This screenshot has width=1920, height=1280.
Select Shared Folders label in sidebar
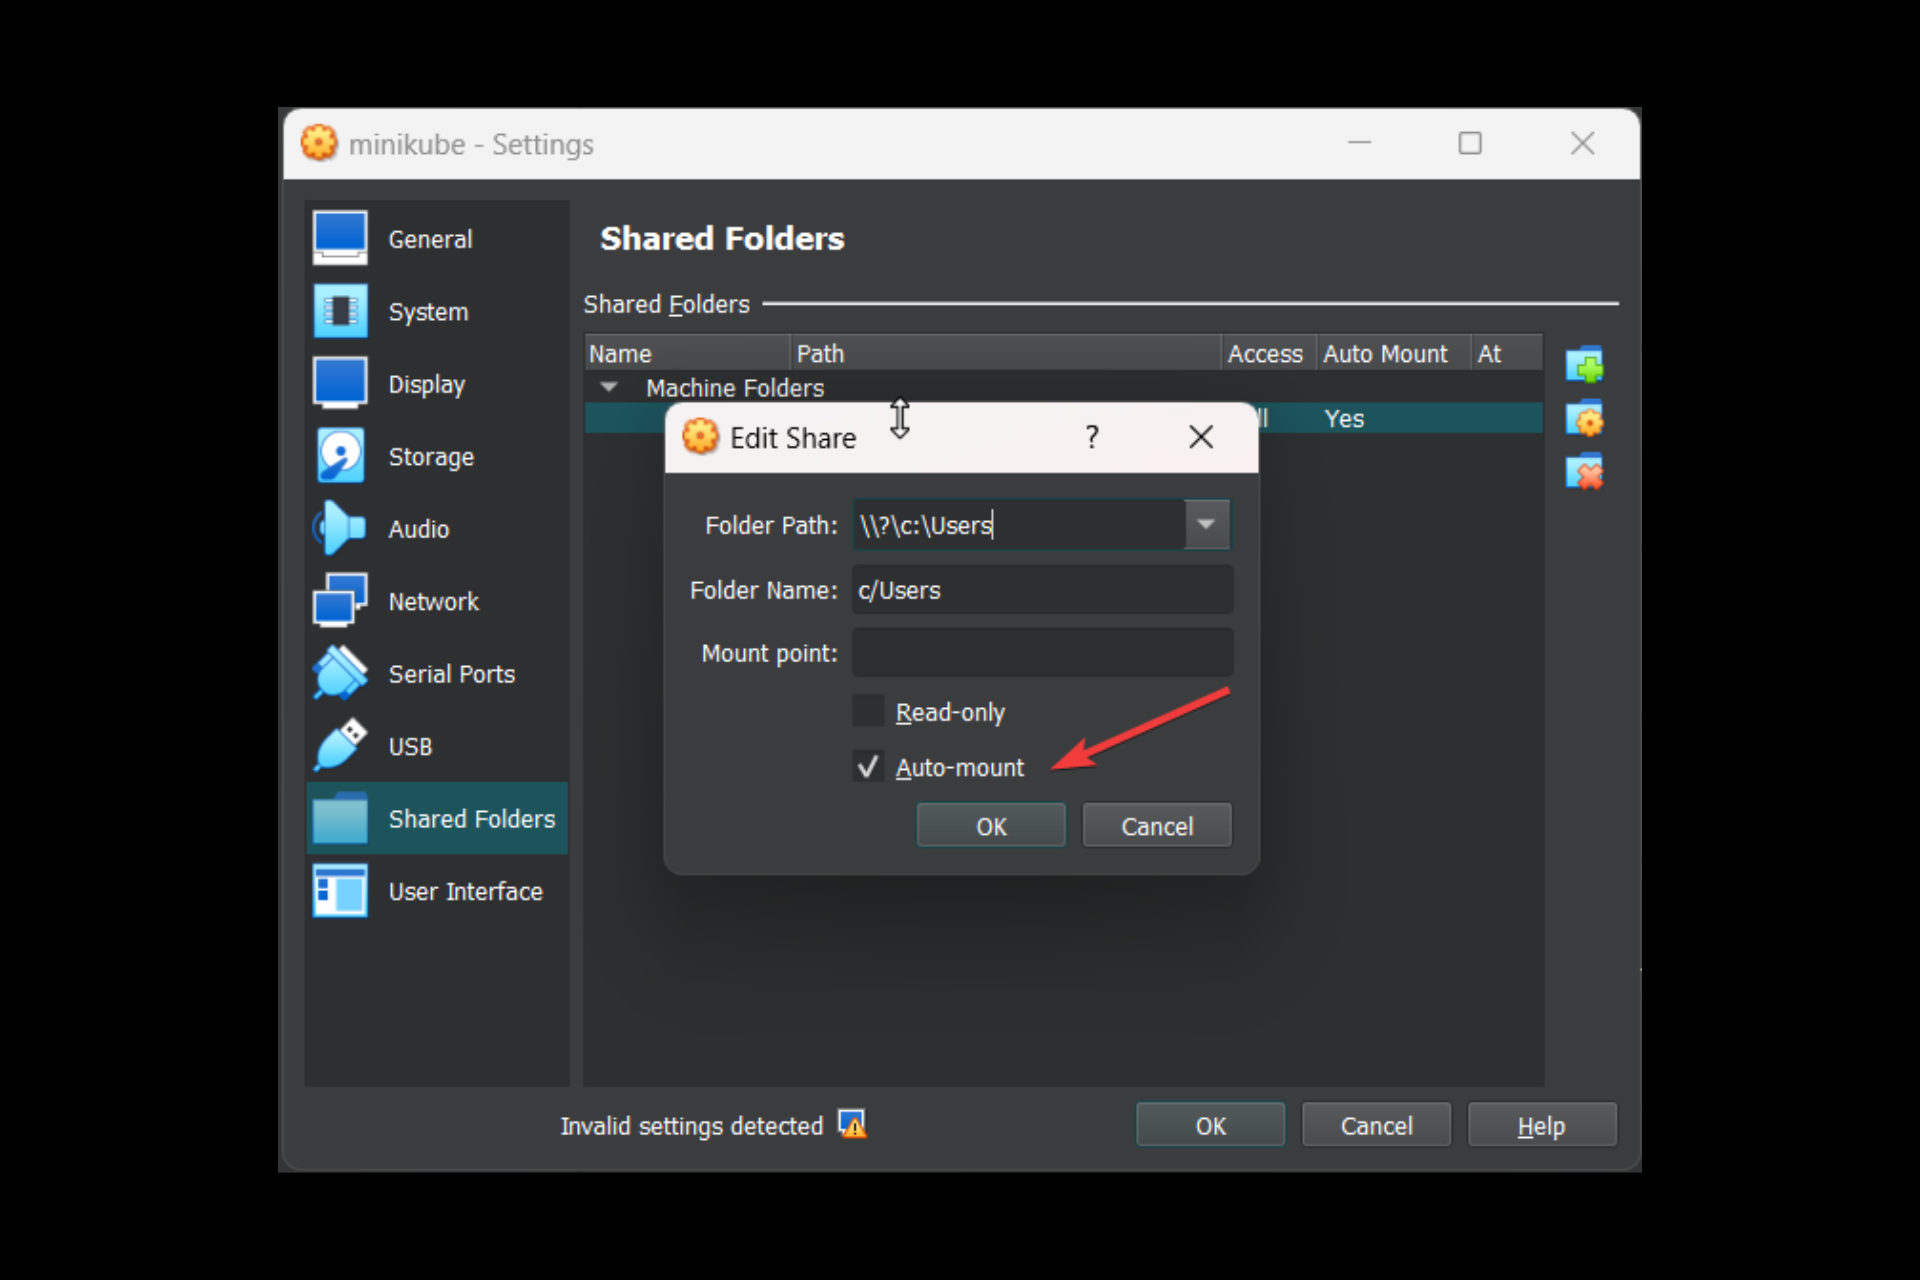[471, 819]
